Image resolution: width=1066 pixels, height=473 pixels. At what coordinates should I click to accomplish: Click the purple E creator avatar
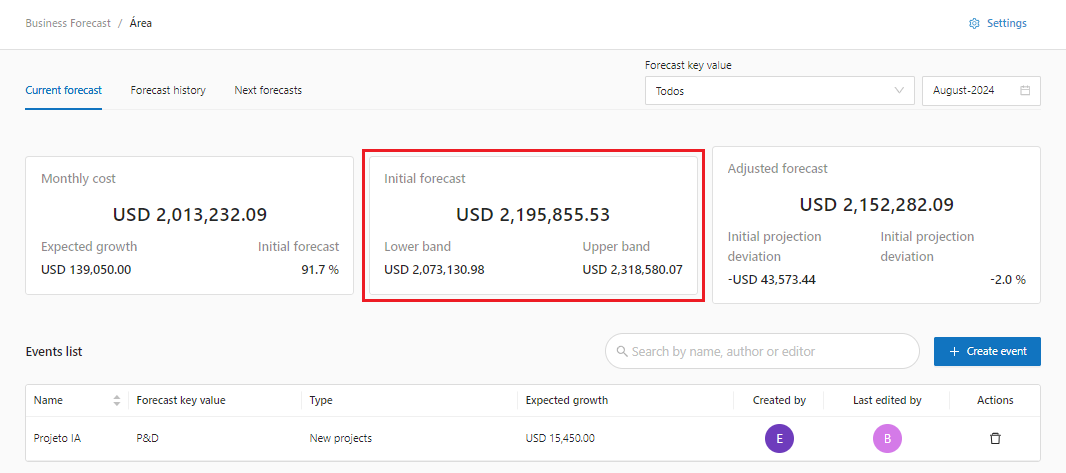(x=779, y=438)
